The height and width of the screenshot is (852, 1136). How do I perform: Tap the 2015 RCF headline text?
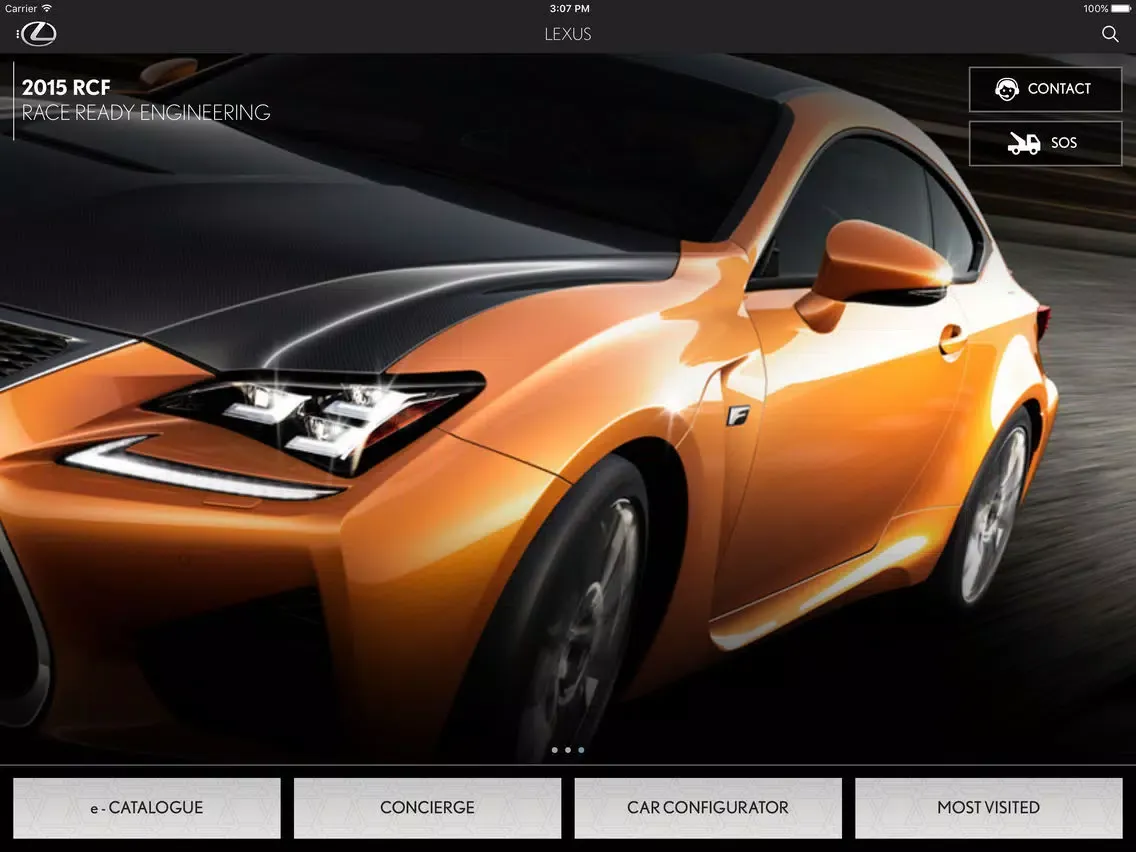pyautogui.click(x=66, y=88)
